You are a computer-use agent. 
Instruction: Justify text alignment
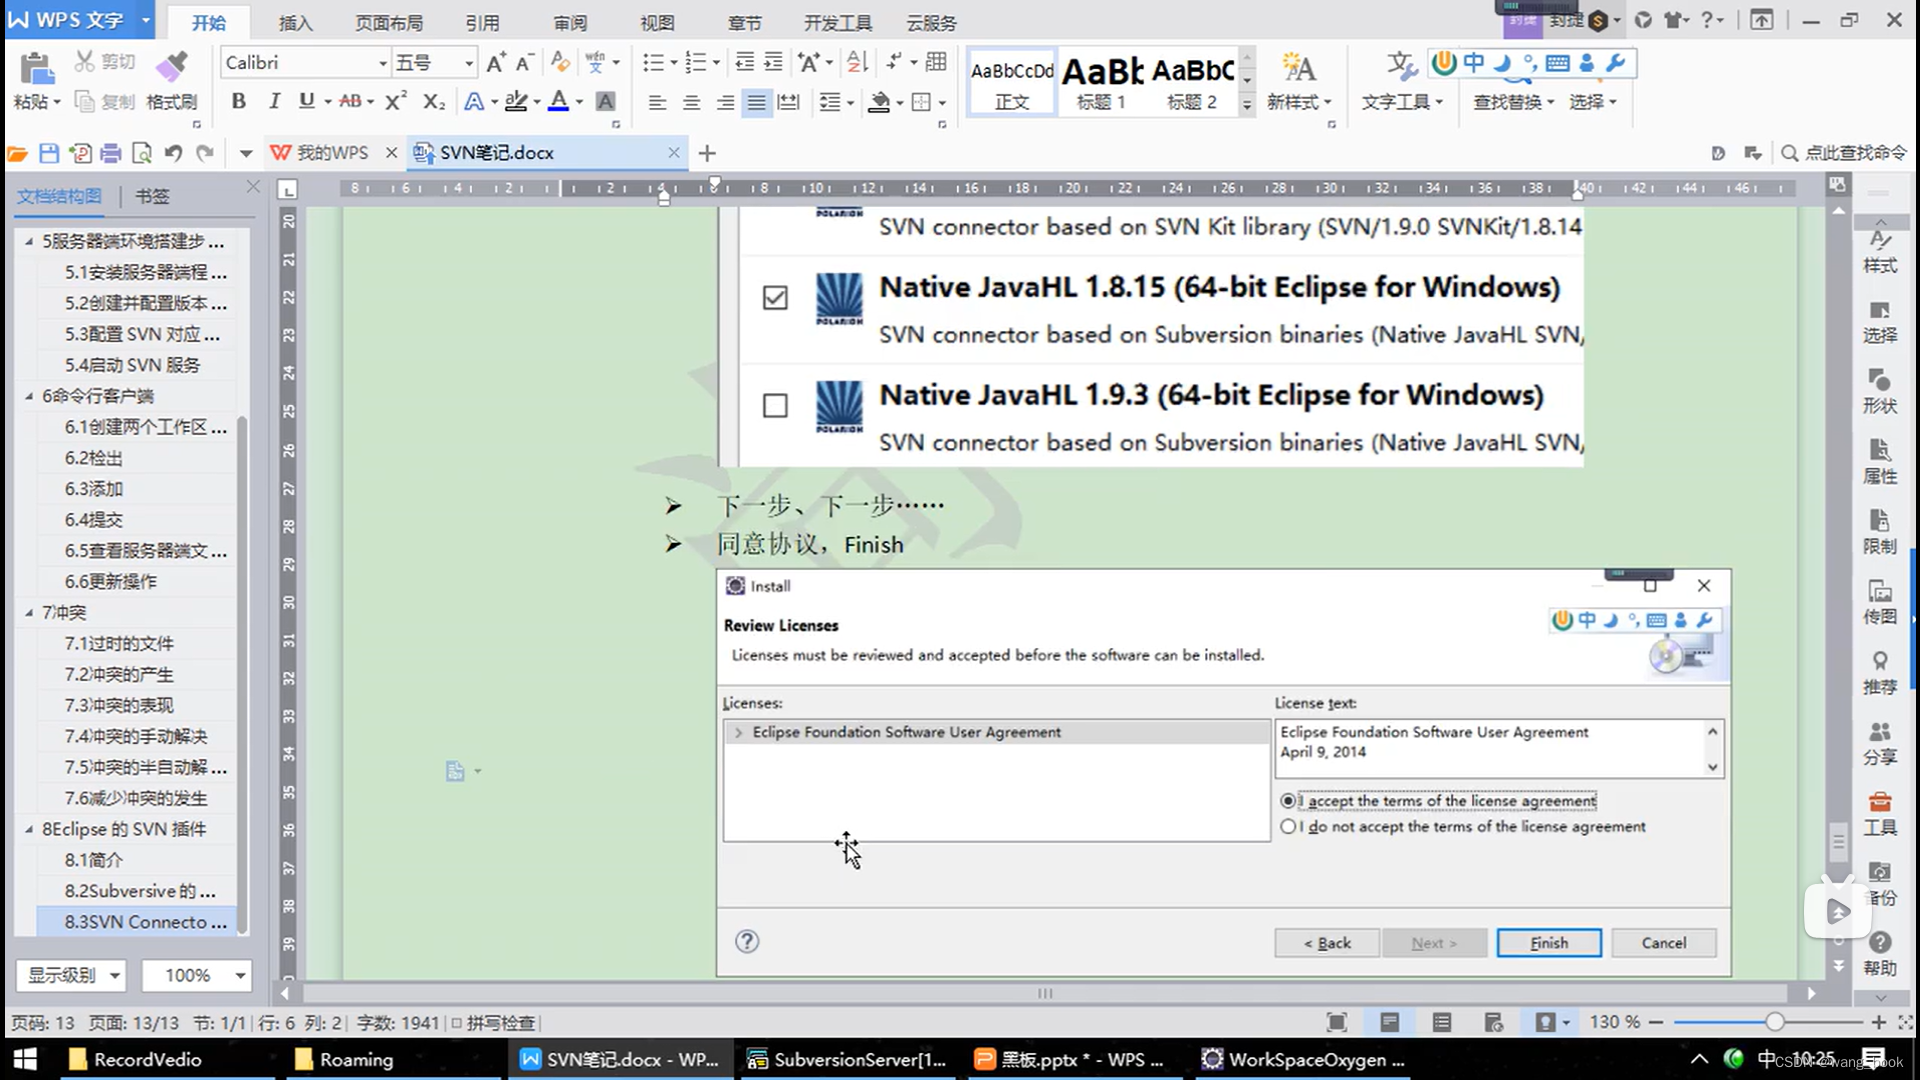tap(757, 102)
